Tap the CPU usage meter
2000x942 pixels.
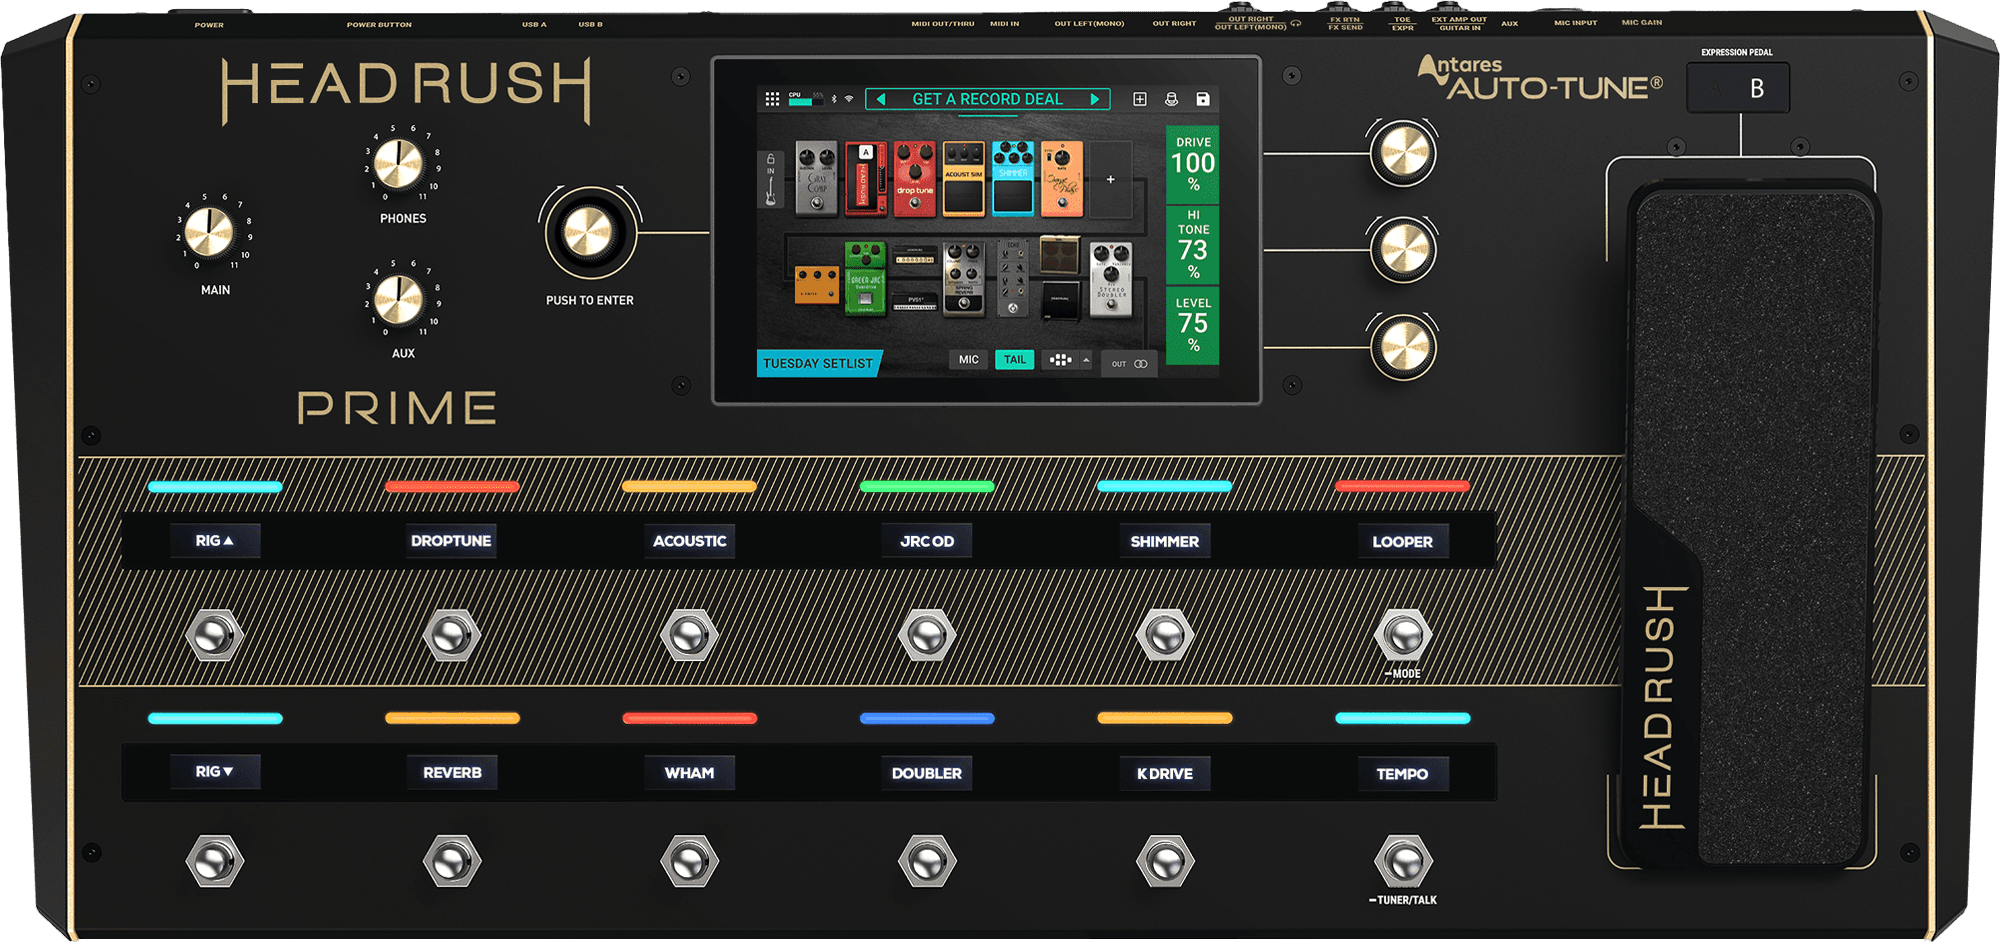(806, 99)
